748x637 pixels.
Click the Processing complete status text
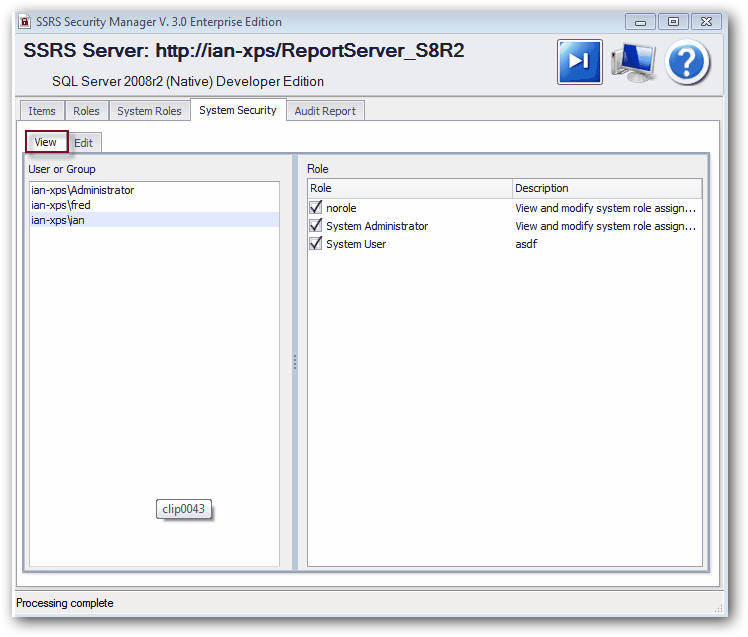click(65, 603)
